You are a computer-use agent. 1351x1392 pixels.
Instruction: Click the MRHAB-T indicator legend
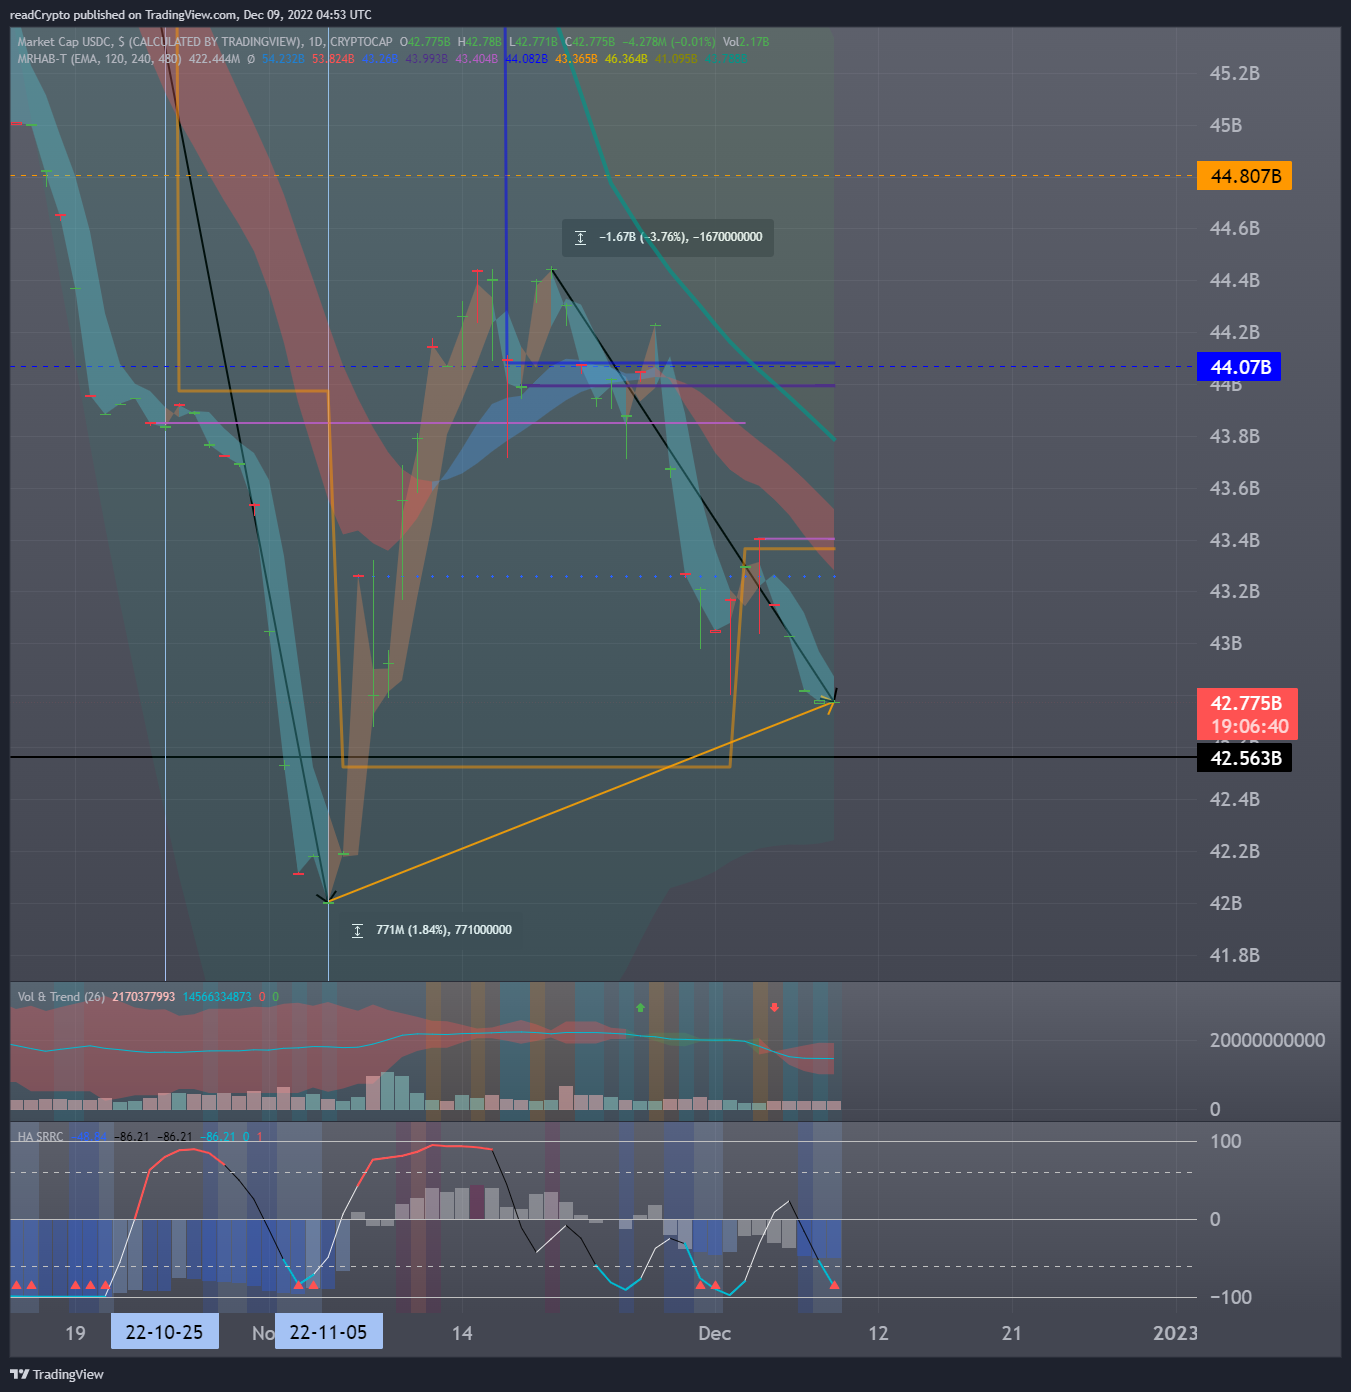(99, 59)
